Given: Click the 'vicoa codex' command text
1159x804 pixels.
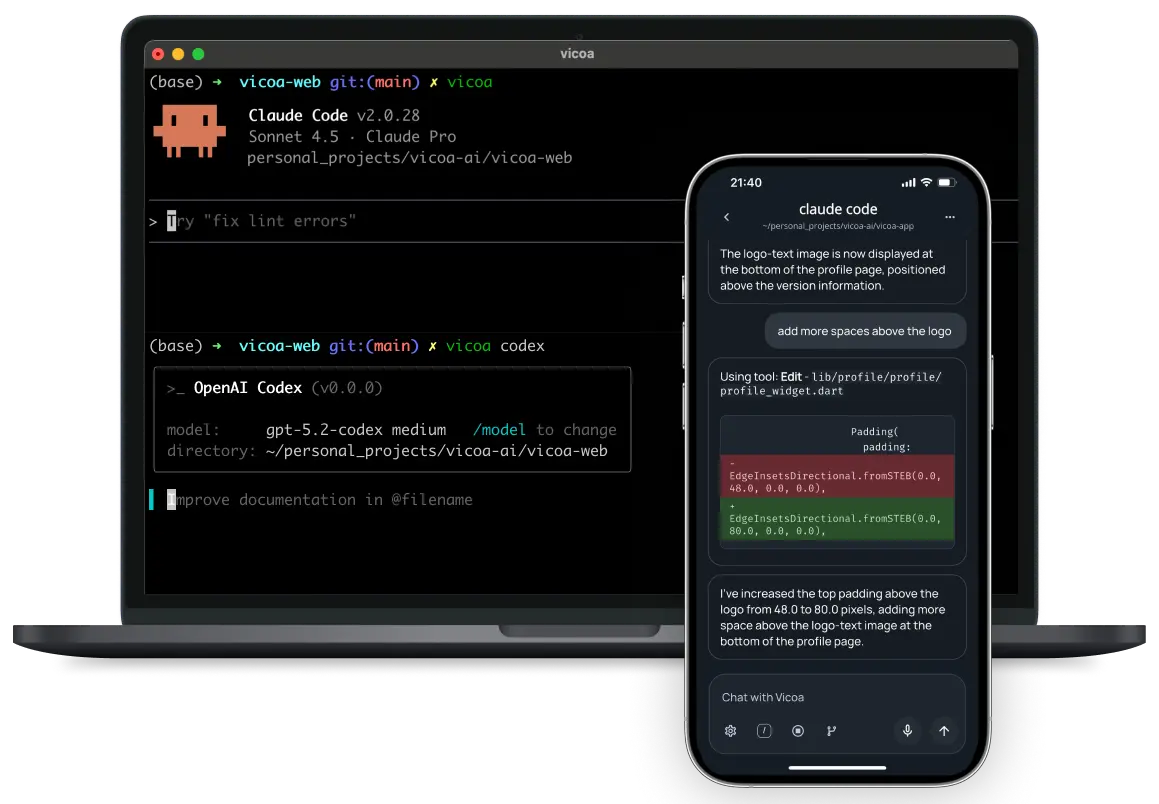Looking at the screenshot, I should tap(495, 346).
